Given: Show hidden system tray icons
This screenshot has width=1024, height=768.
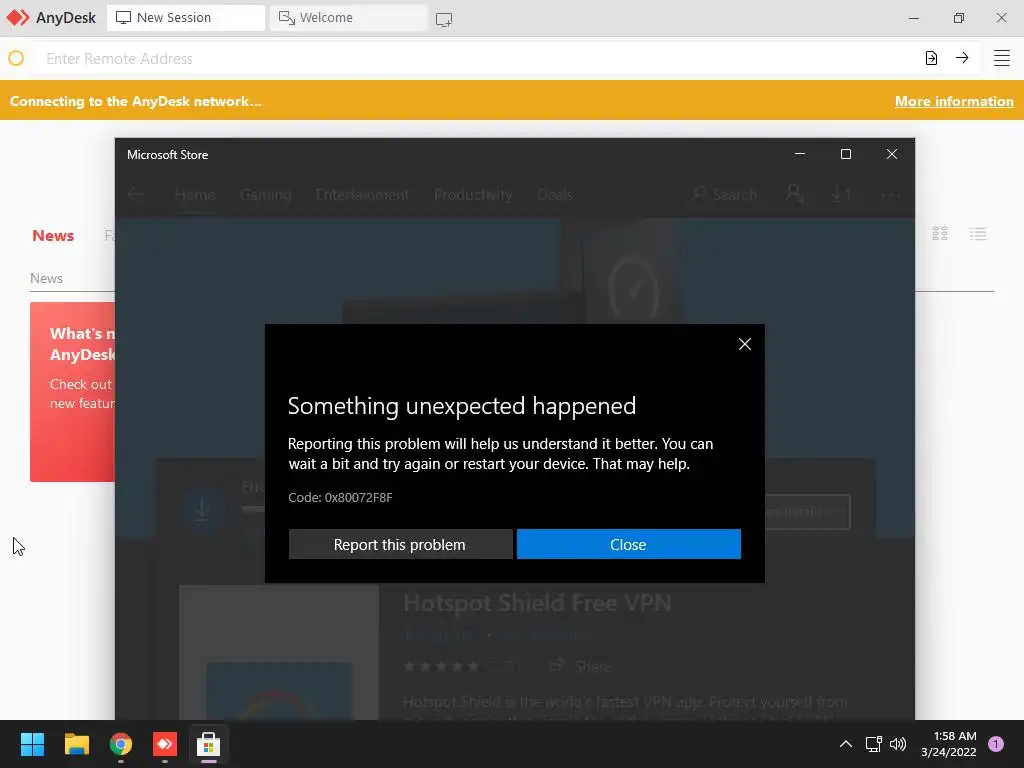Looking at the screenshot, I should tap(846, 744).
